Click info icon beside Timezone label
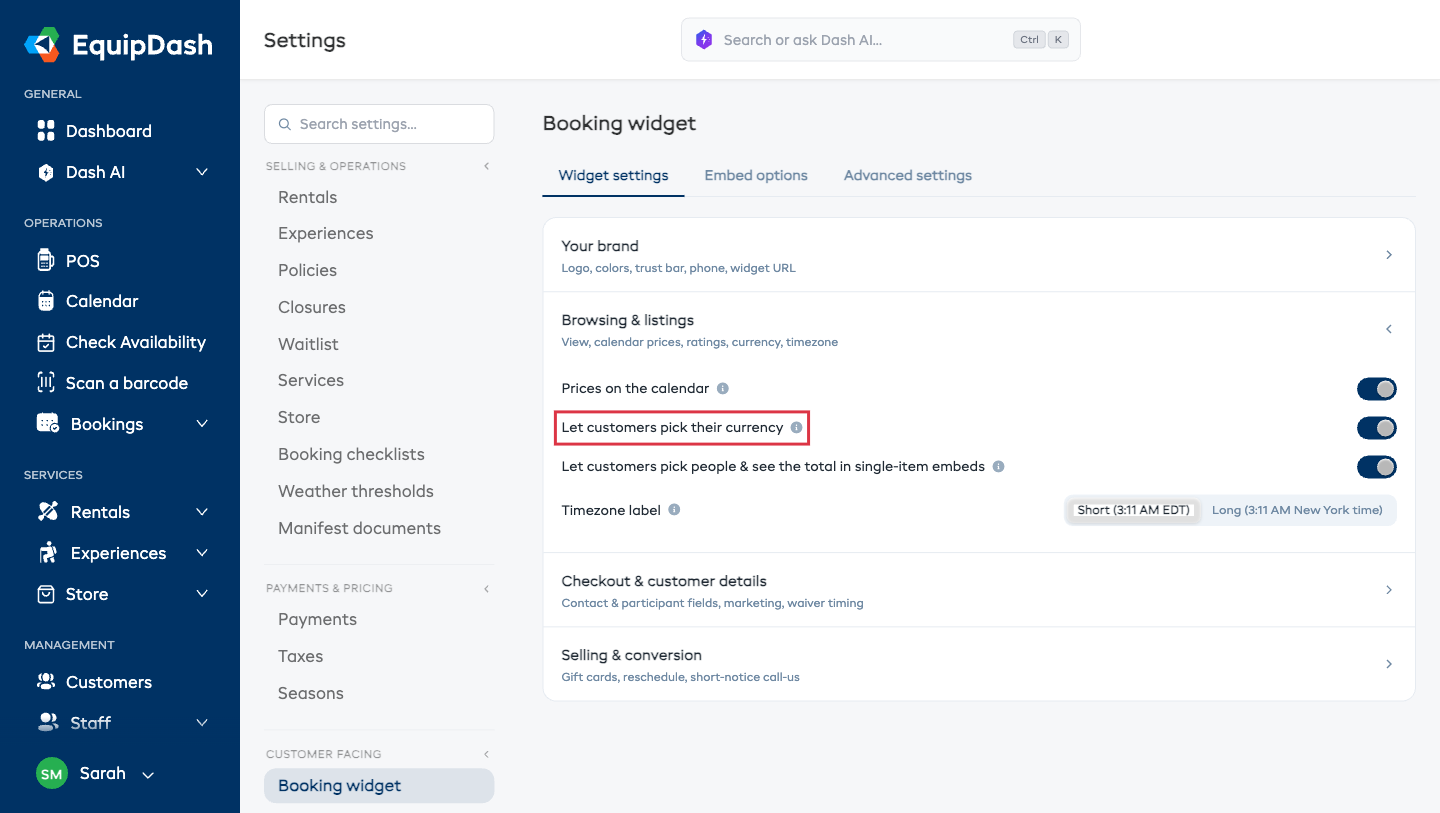Screen dimensions: 1440x813 click(x=674, y=509)
